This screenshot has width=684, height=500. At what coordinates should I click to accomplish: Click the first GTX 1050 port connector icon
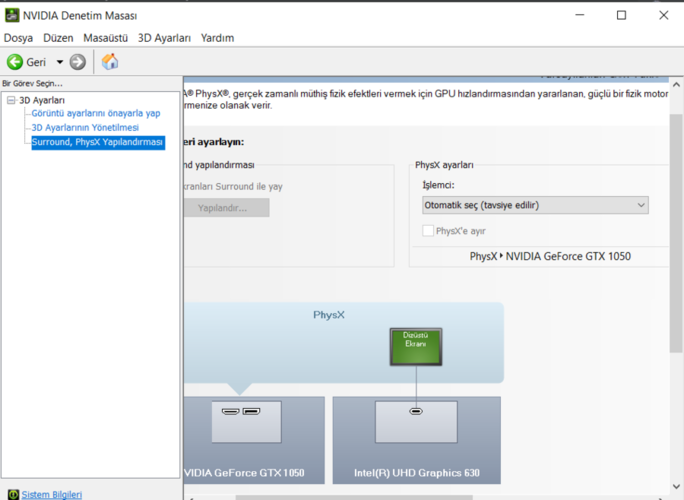230,411
